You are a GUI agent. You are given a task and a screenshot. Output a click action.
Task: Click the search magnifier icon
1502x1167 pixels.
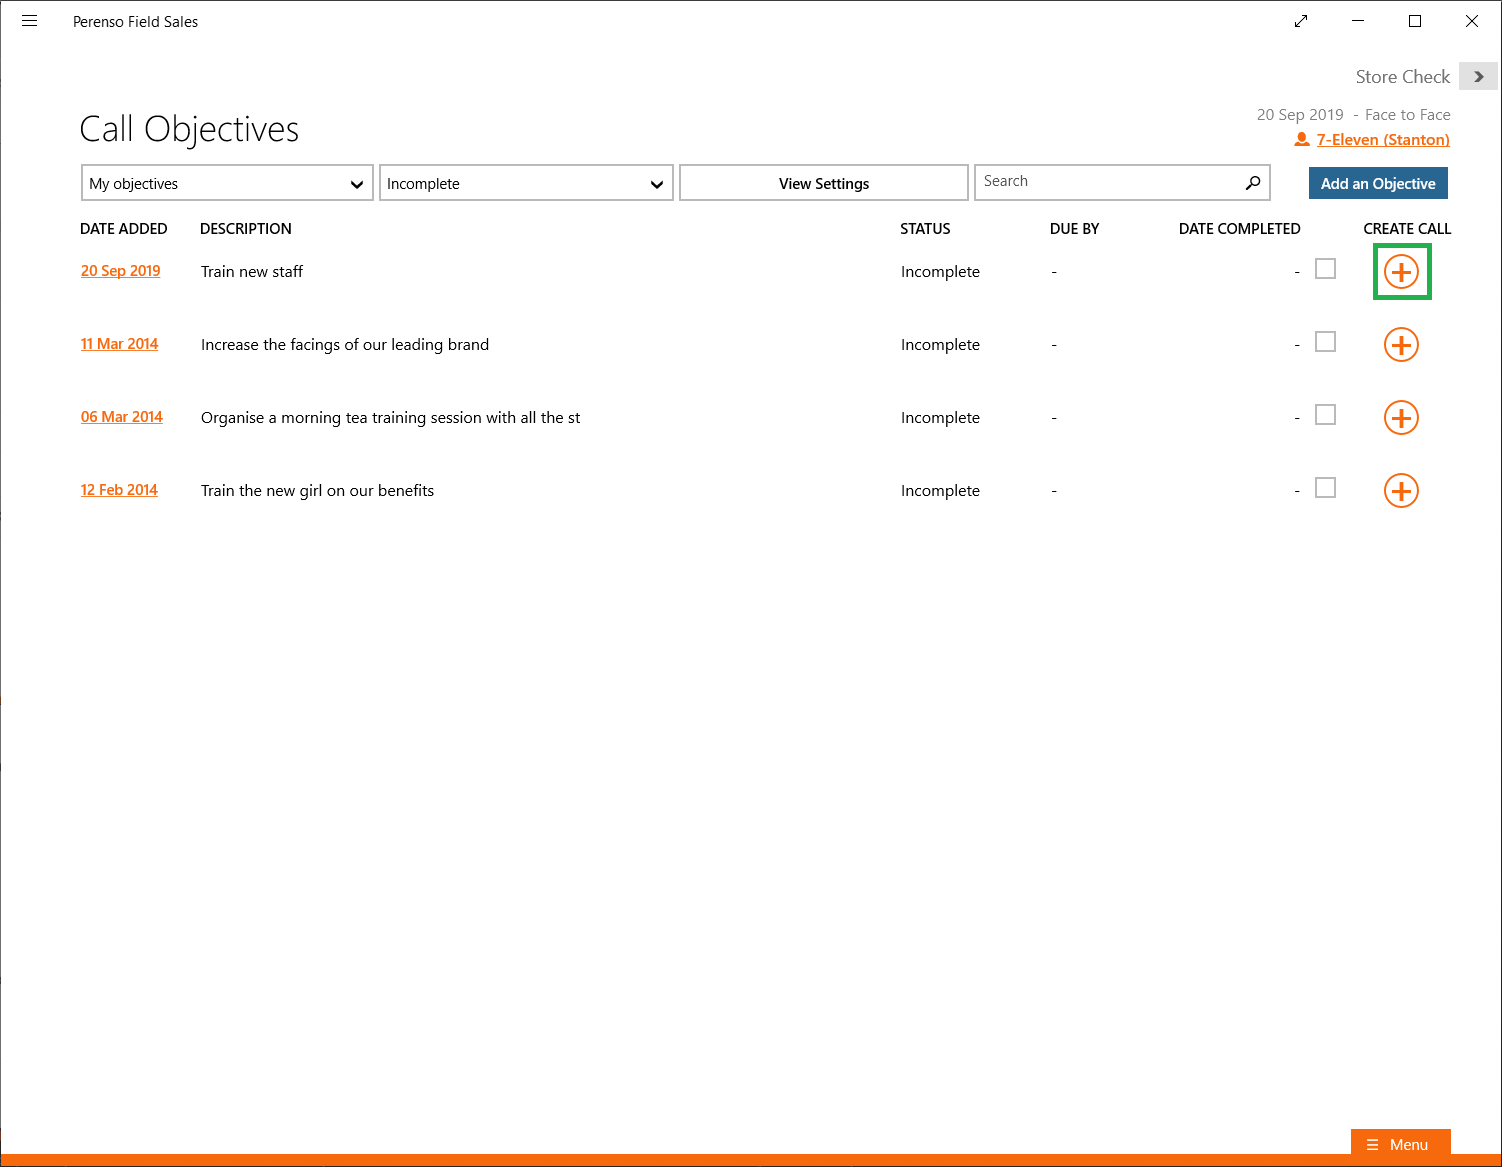1253,182
